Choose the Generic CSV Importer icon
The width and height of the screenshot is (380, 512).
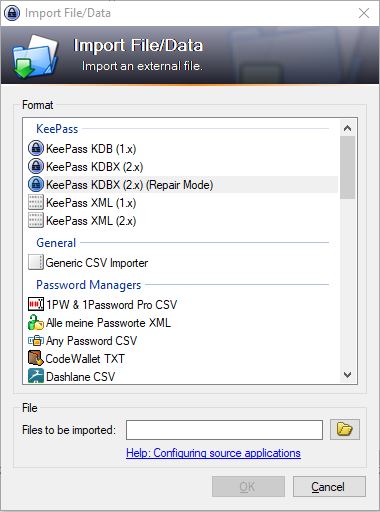click(x=36, y=262)
